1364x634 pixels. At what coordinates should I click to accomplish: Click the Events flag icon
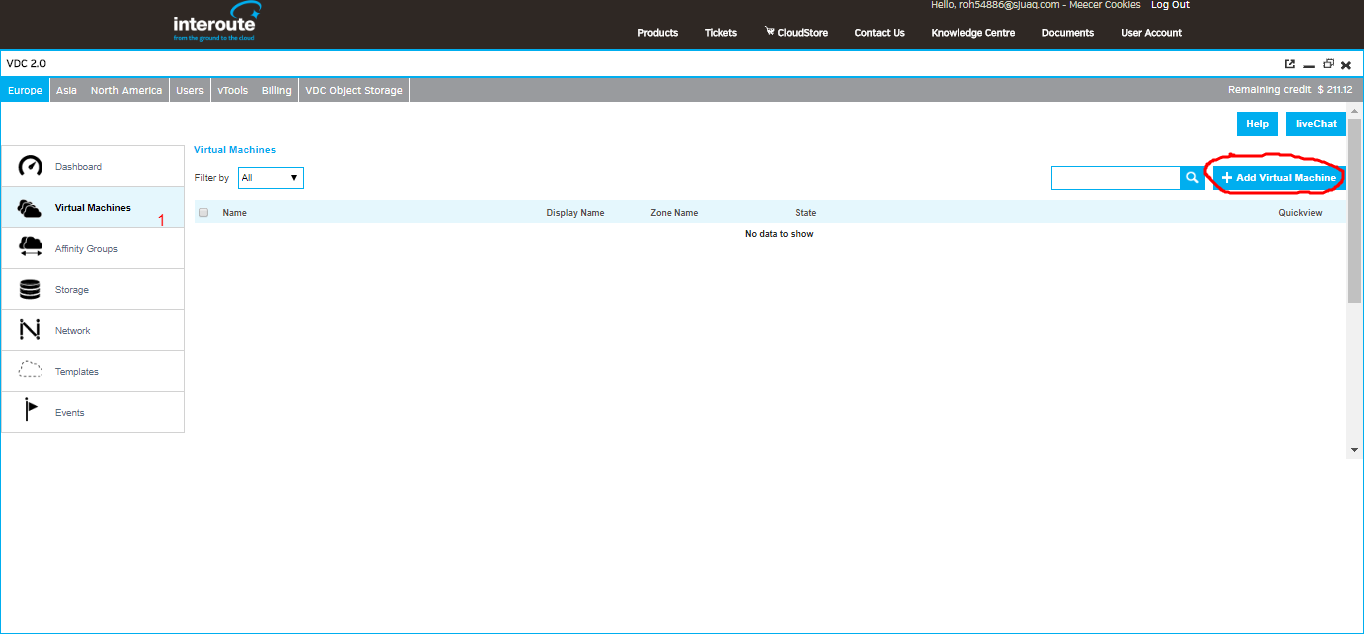[31, 411]
